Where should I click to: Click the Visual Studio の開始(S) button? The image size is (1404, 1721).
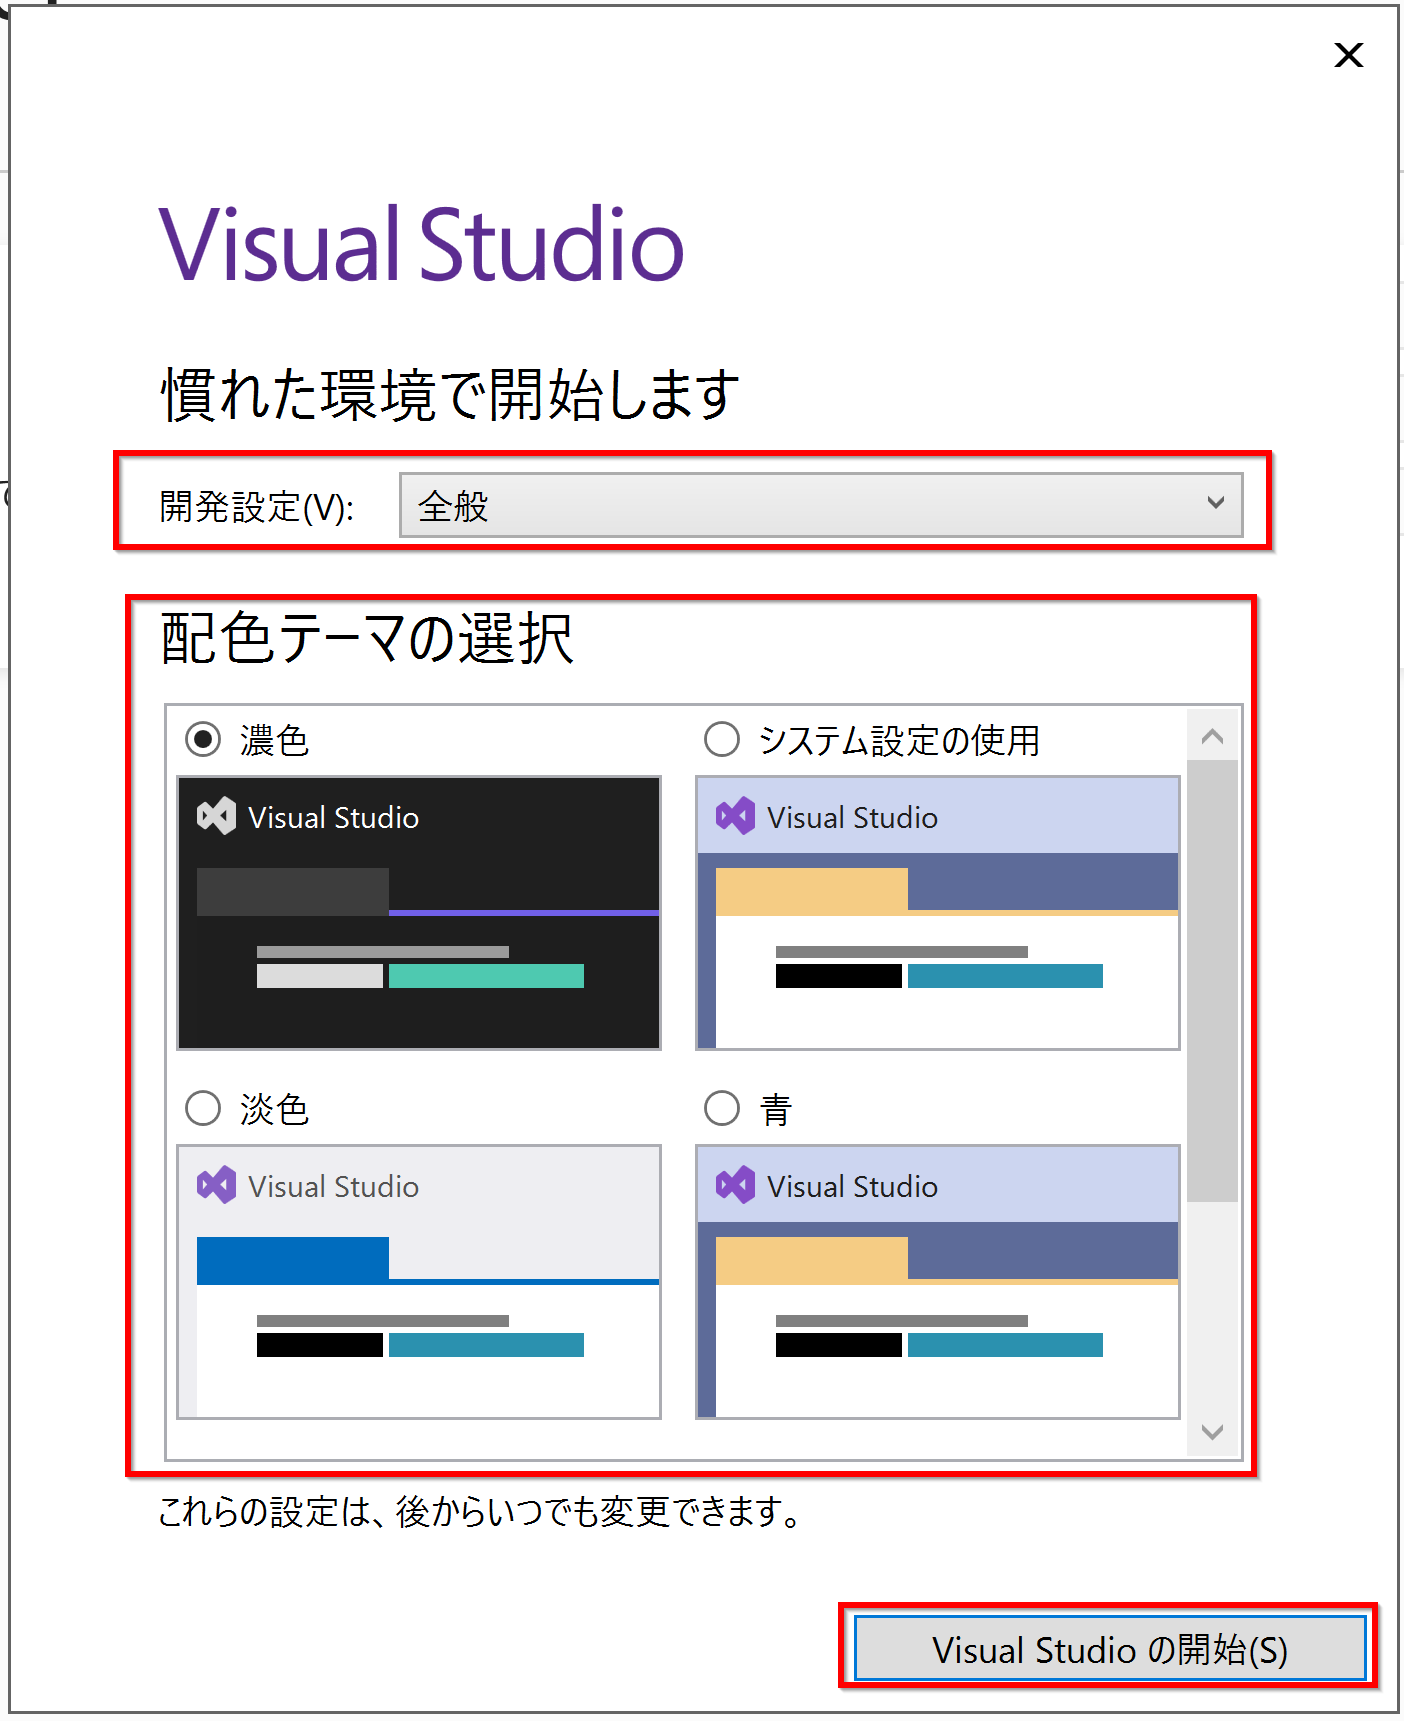(1110, 1649)
